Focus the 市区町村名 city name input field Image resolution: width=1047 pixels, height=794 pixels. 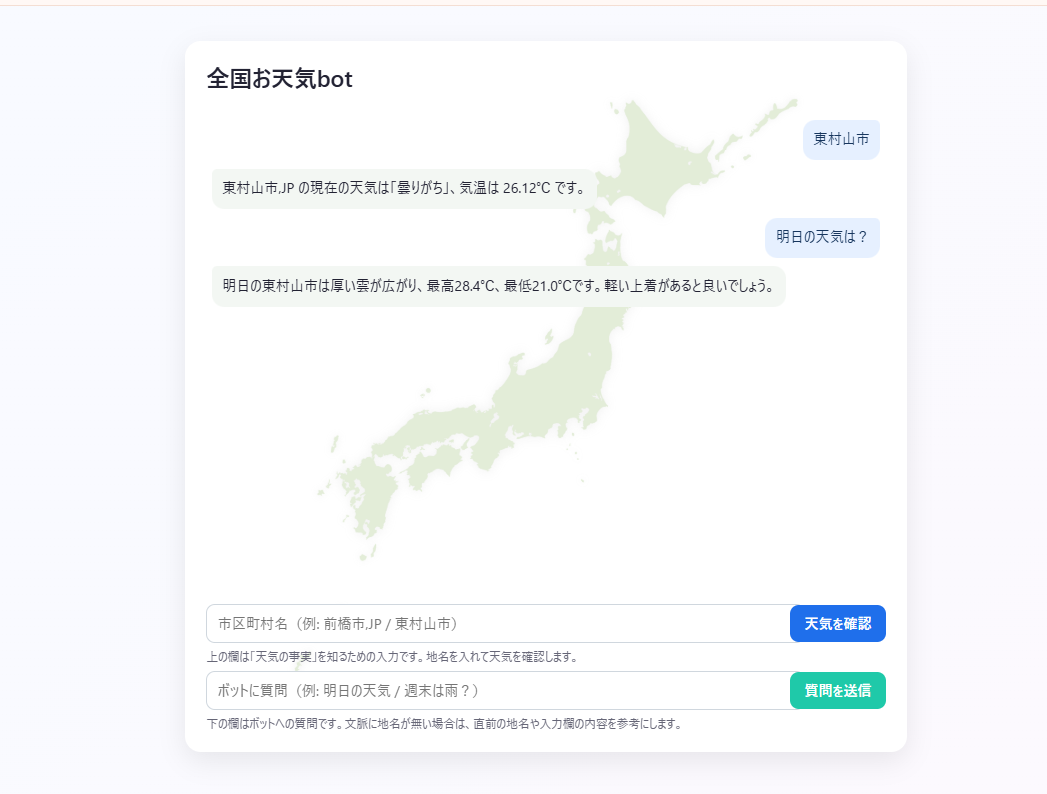click(x=498, y=624)
